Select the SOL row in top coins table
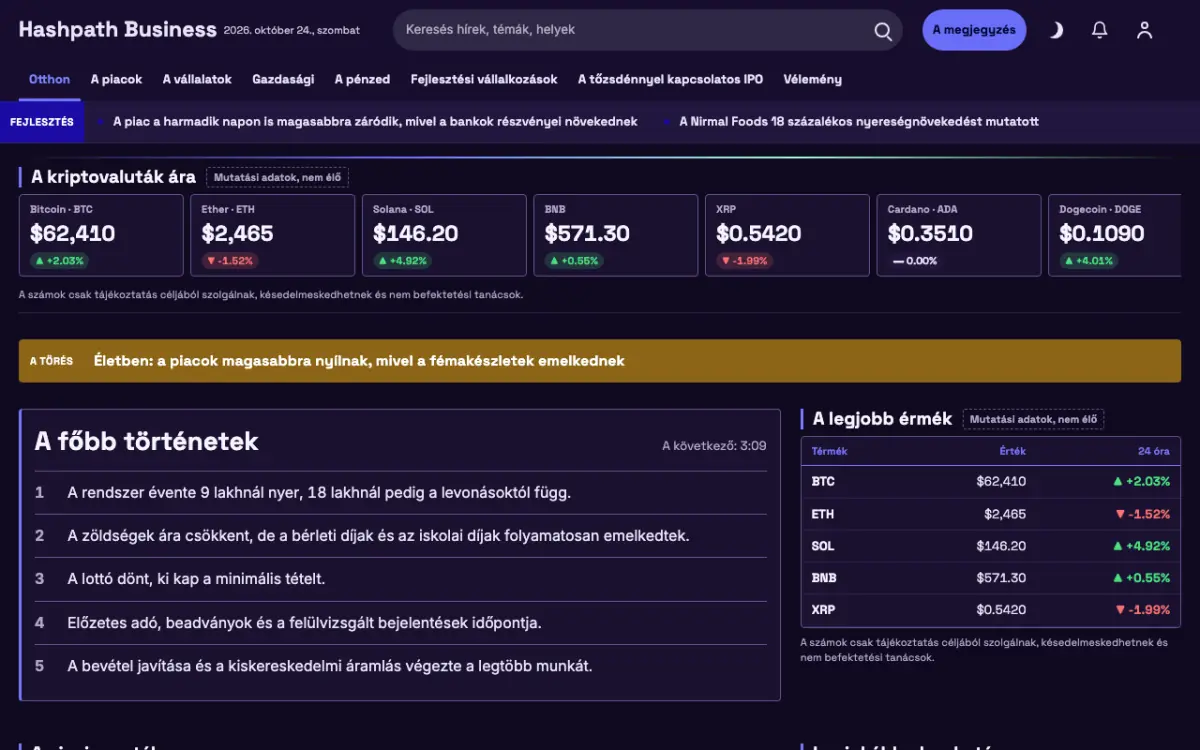1200x750 pixels. [991, 546]
